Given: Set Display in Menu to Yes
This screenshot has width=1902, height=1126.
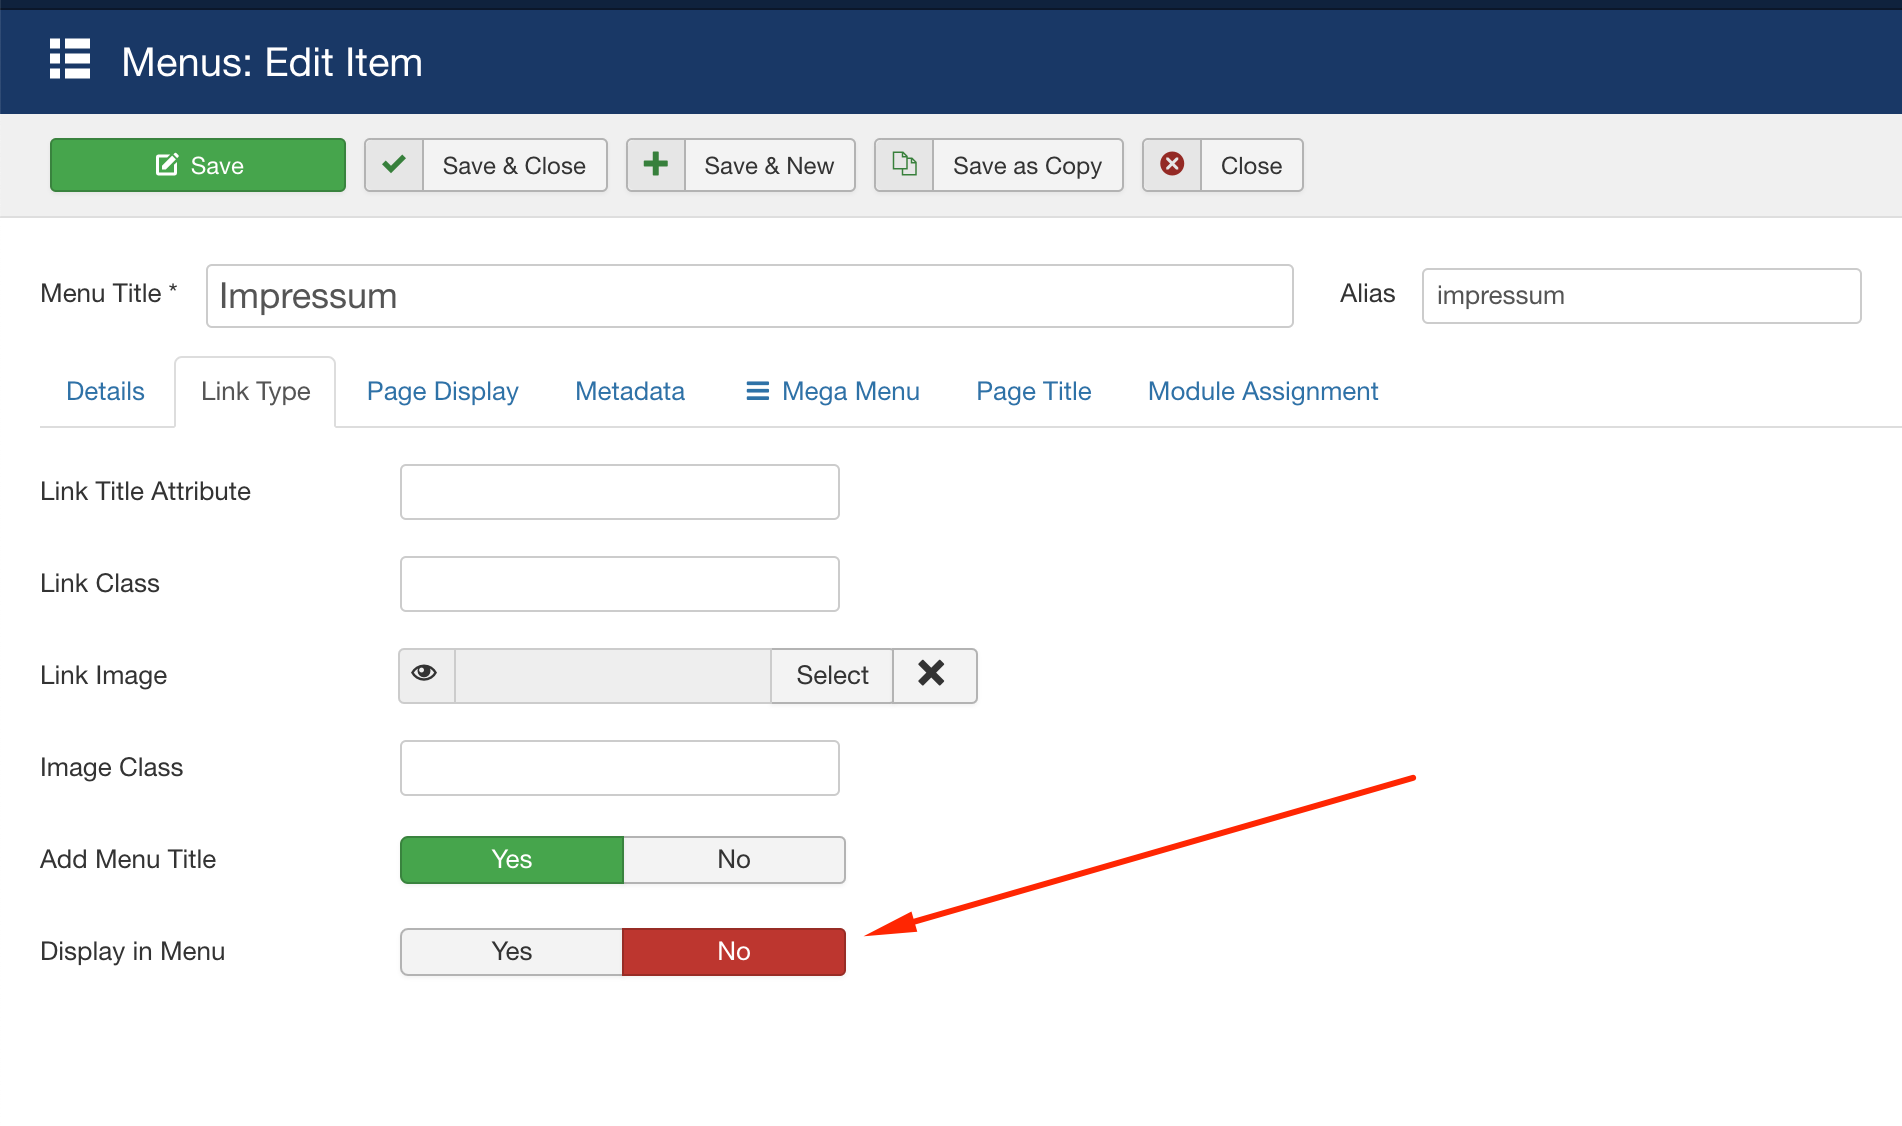Looking at the screenshot, I should click(x=511, y=952).
